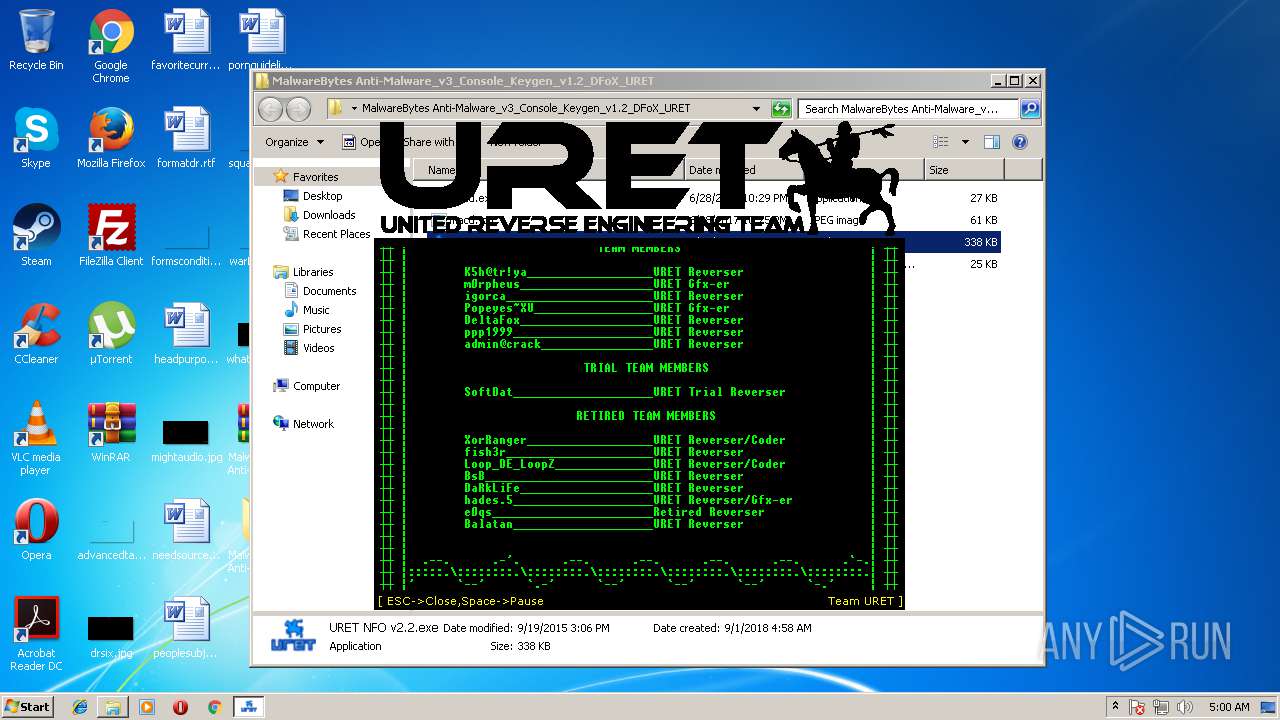The image size is (1280, 720).
Task: Click Share with toolbar menu
Action: click(429, 142)
